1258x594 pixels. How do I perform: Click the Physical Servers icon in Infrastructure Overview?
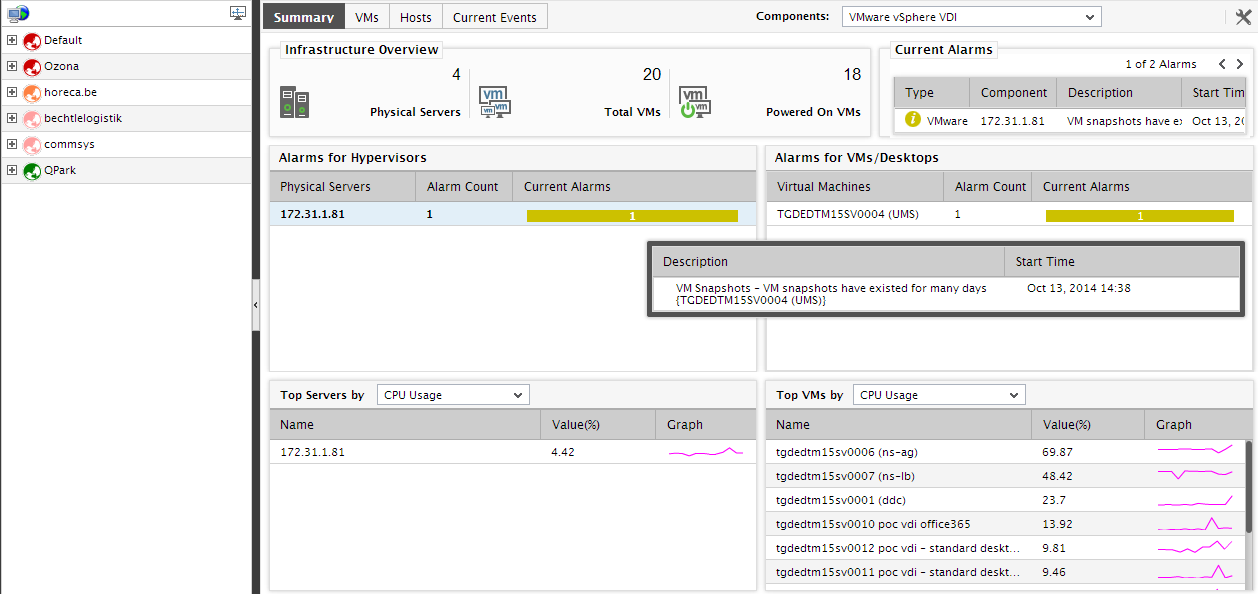[294, 102]
